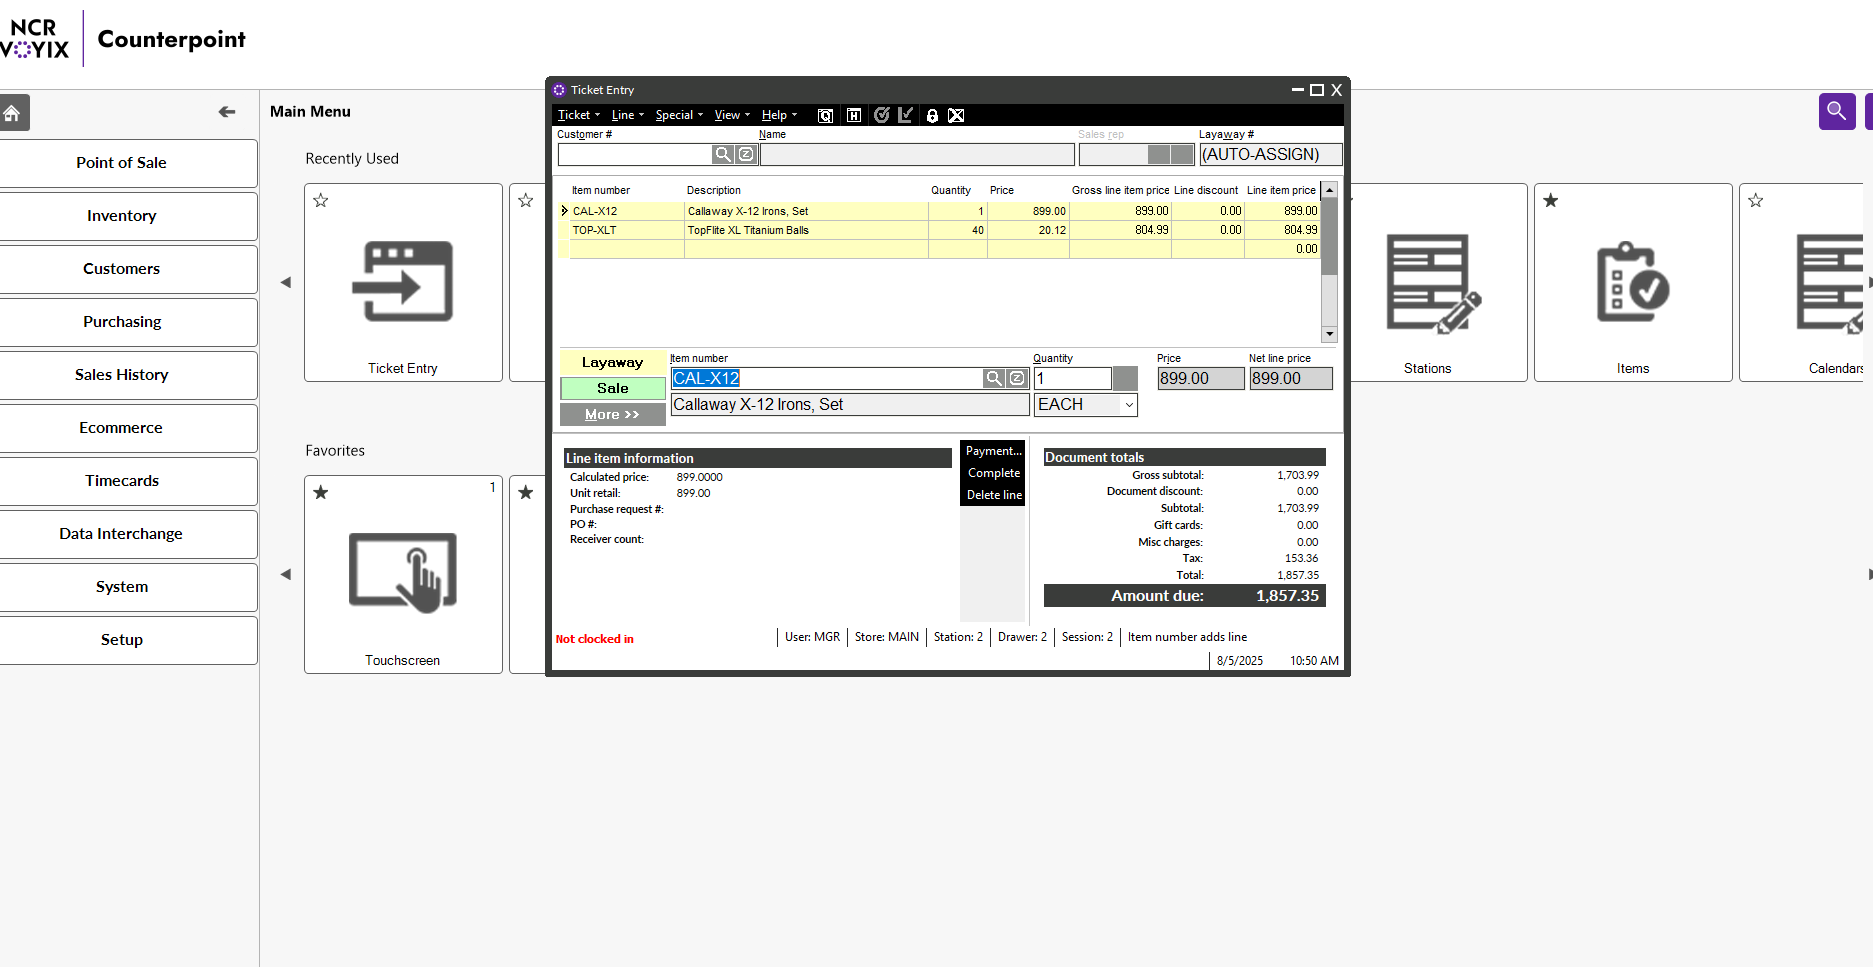Unfavorite the Touchscreen tile star
The image size is (1873, 967).
pyautogui.click(x=321, y=493)
